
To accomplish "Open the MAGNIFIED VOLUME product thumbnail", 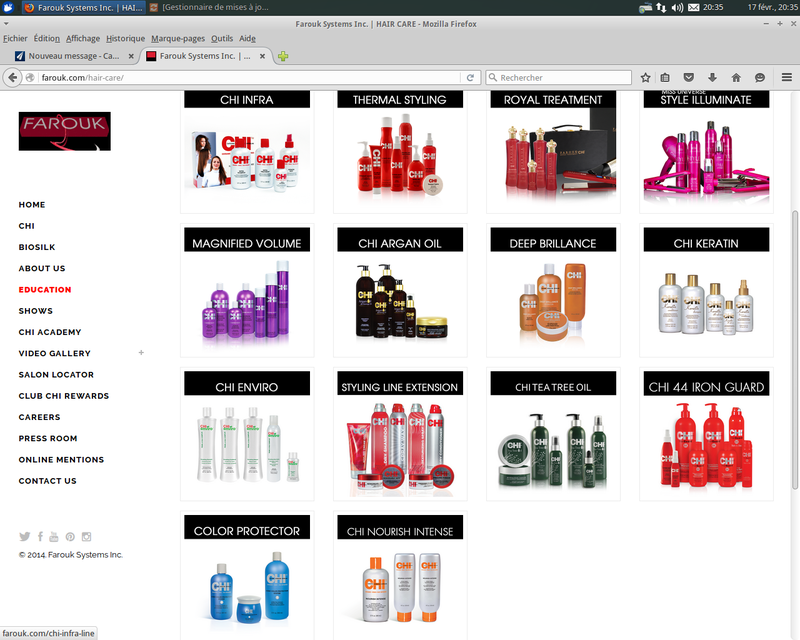I will coord(247,290).
